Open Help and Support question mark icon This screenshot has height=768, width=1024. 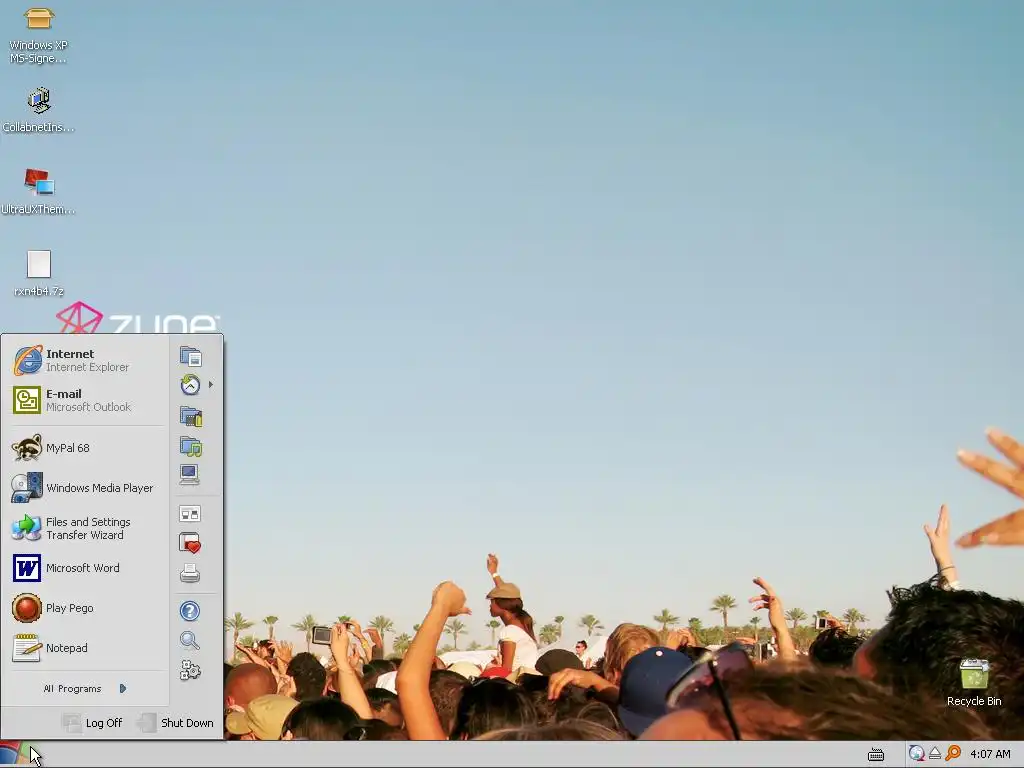[190, 611]
